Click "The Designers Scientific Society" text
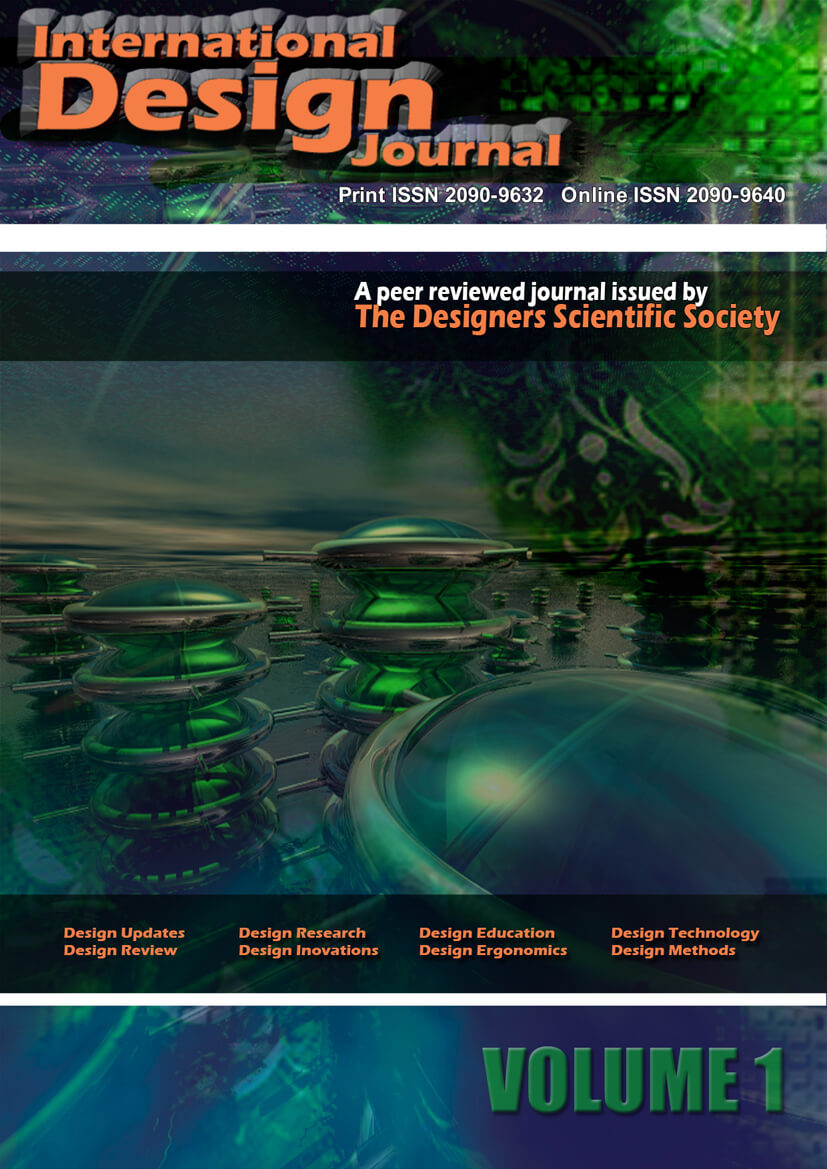 click(x=567, y=318)
